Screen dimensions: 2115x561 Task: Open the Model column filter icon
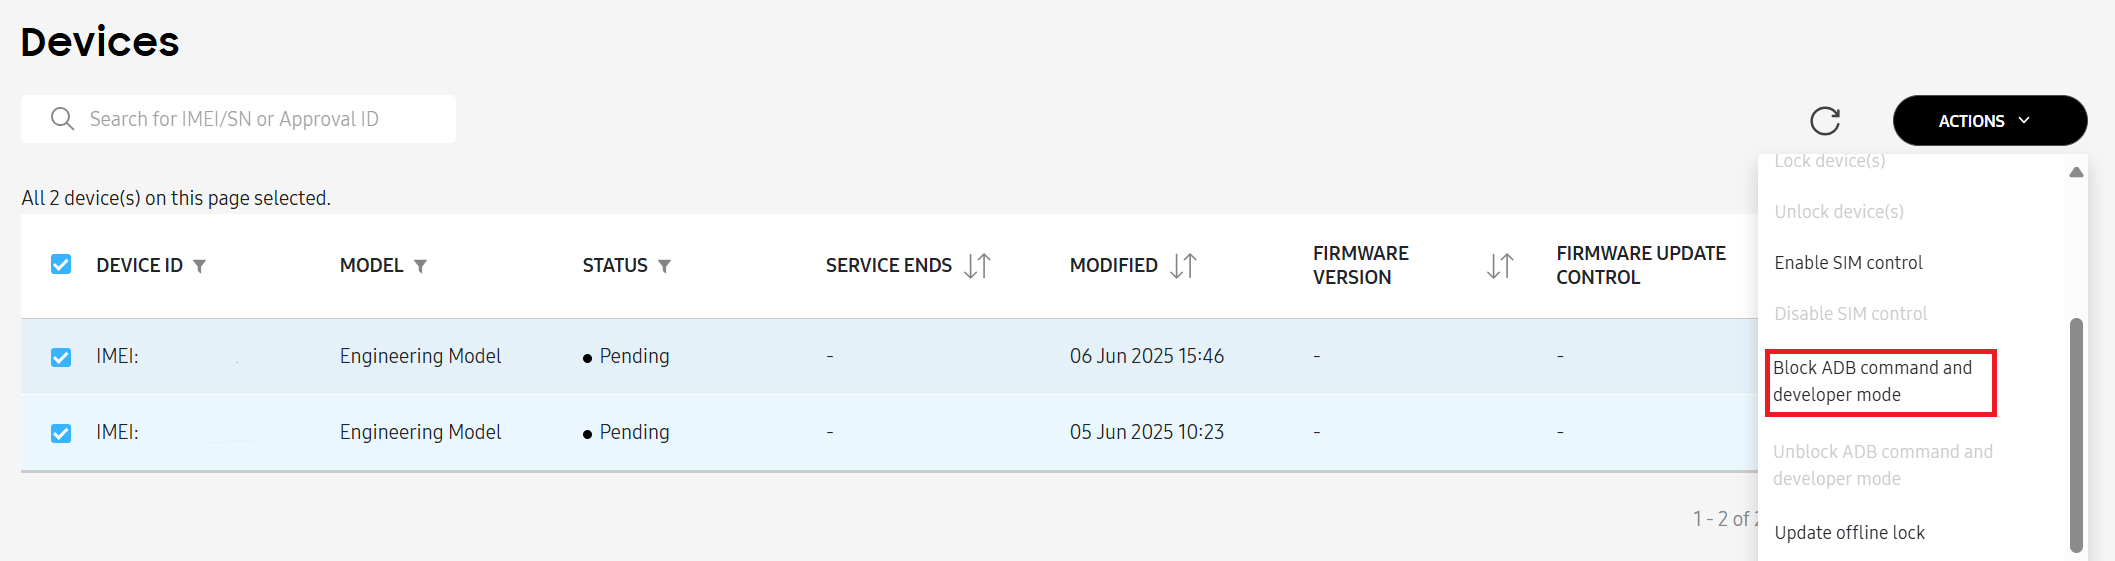(421, 266)
